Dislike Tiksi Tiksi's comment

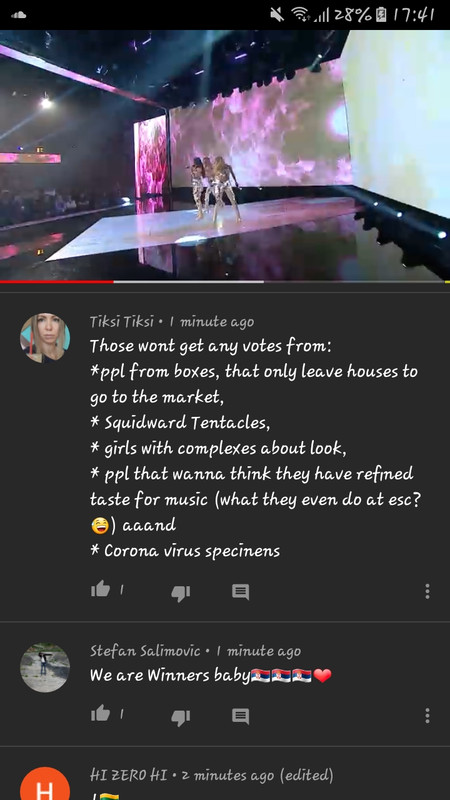pyautogui.click(x=181, y=592)
